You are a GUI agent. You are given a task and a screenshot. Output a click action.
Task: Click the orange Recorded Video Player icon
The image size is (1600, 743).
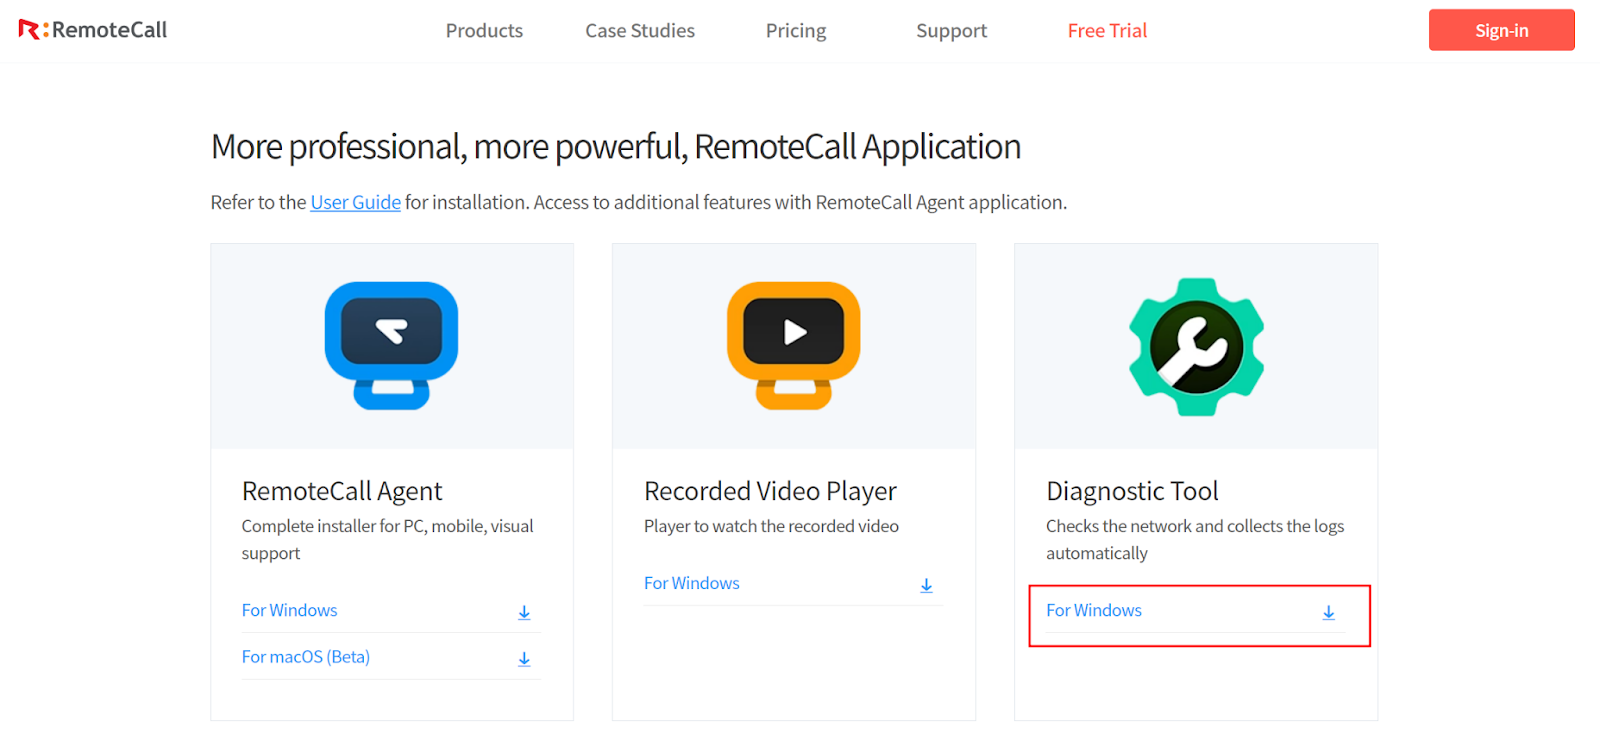(794, 345)
